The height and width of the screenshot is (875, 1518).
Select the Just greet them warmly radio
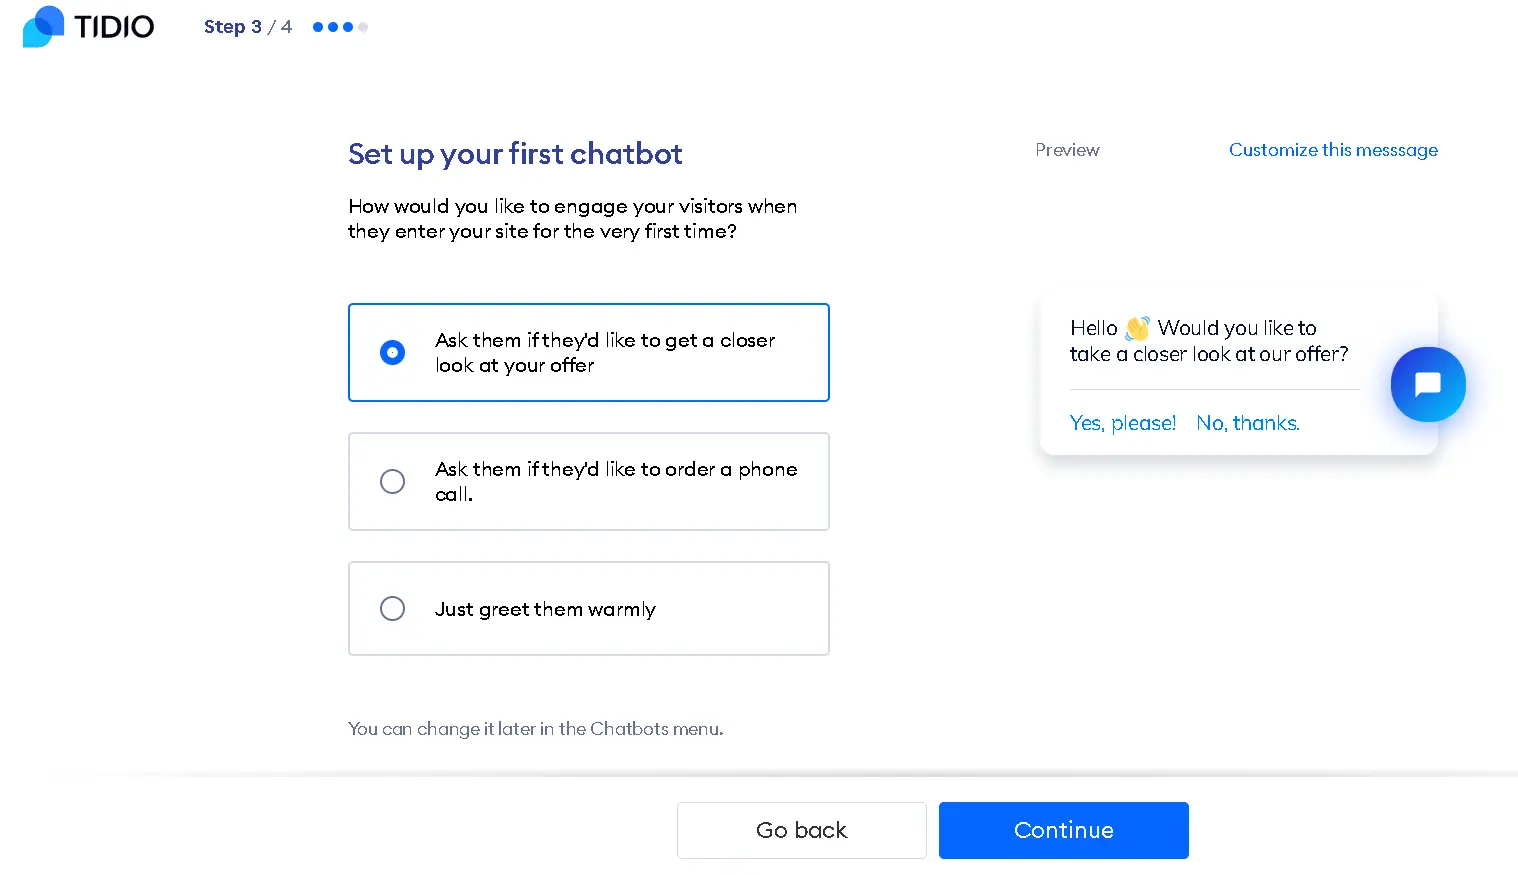[x=392, y=608]
